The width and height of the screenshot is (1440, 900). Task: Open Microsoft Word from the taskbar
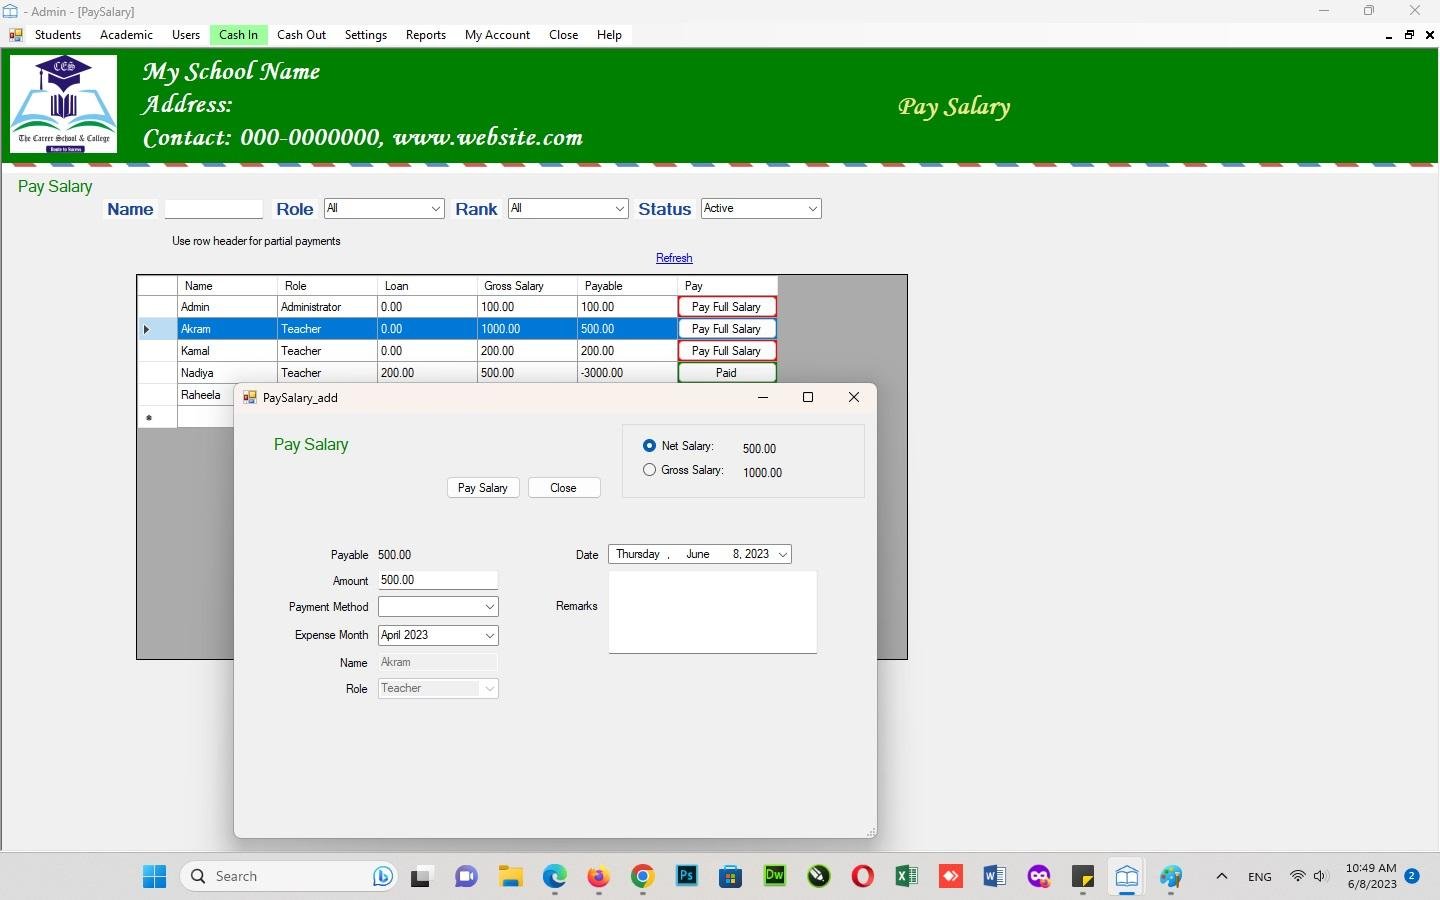tap(994, 877)
